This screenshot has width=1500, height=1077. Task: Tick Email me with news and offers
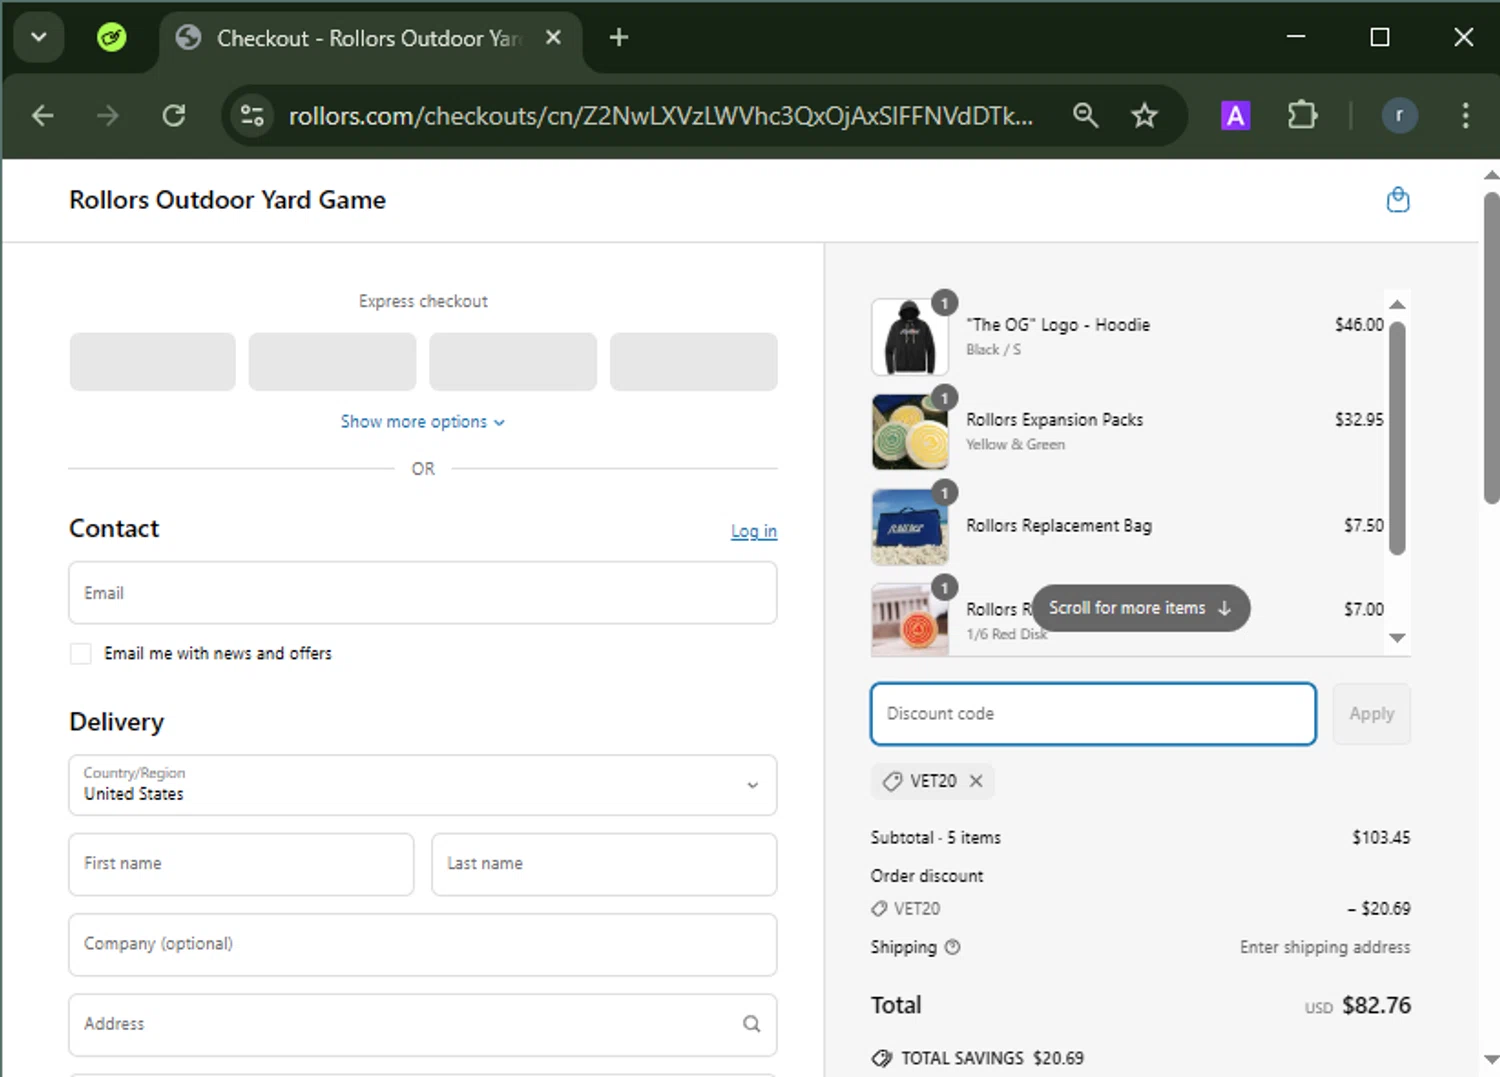pyautogui.click(x=81, y=654)
